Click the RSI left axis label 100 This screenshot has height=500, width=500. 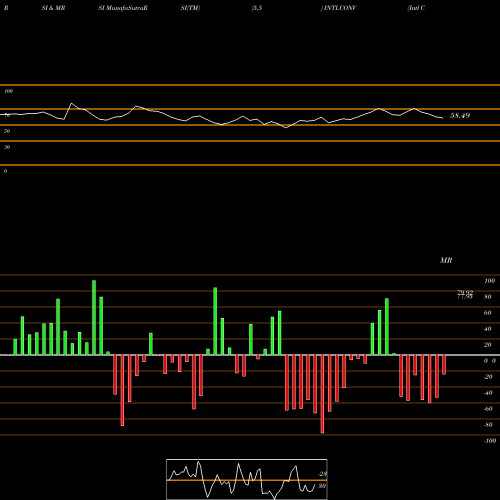8,91
